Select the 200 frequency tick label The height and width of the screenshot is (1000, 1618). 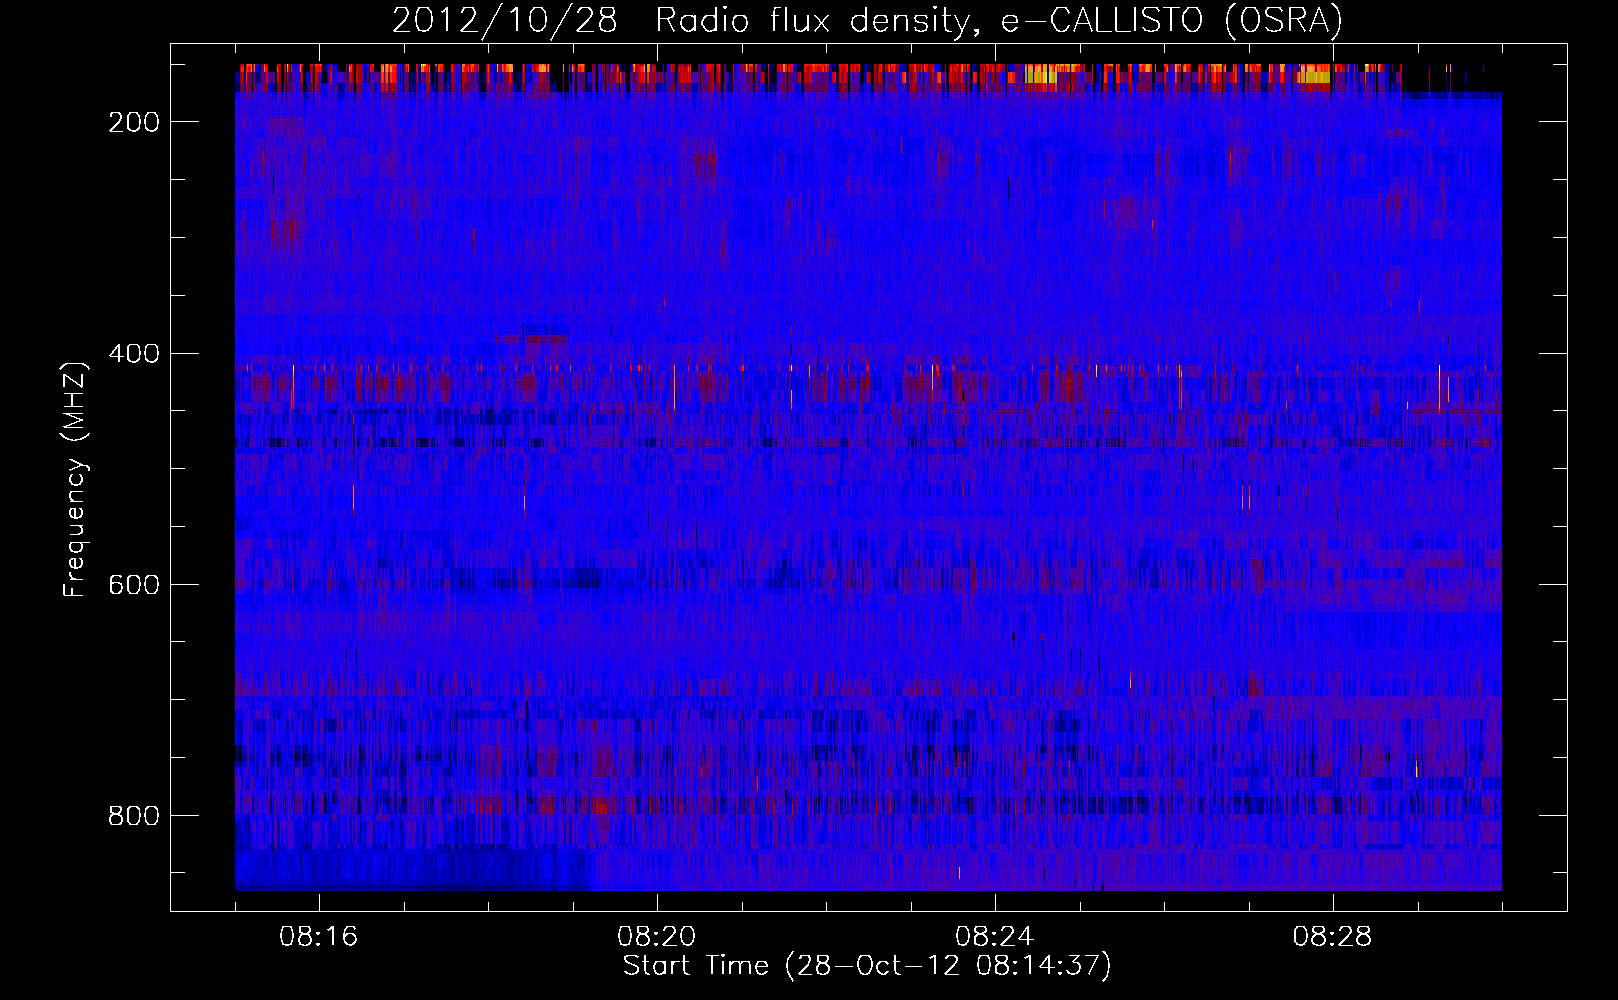134,122
